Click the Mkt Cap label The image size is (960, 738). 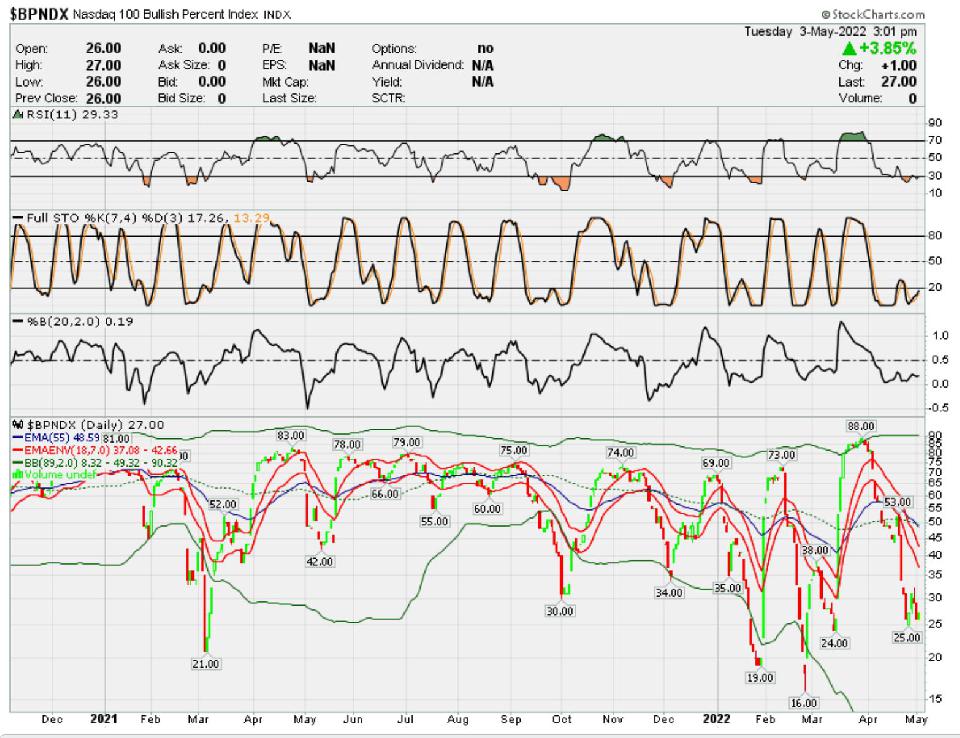pos(285,81)
